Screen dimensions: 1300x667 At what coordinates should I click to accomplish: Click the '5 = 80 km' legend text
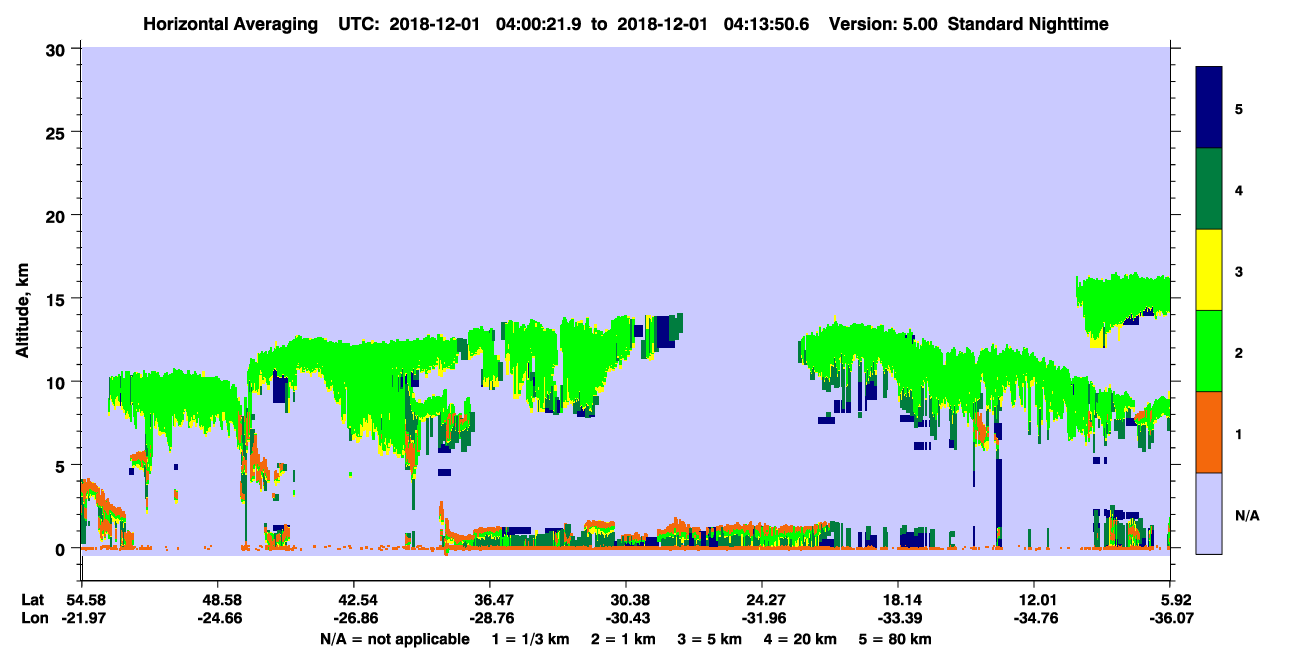(x=896, y=639)
